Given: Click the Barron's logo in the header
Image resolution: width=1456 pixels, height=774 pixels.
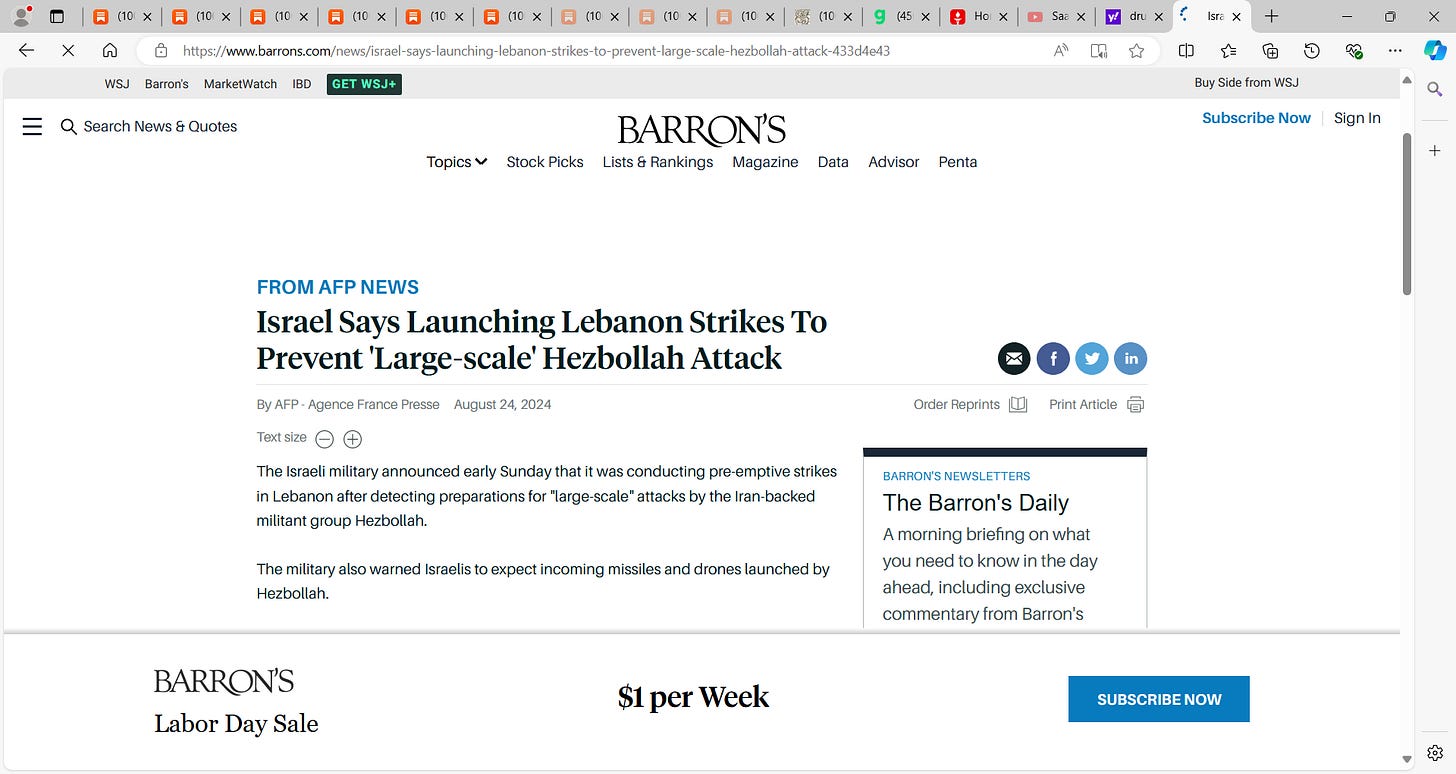Looking at the screenshot, I should tap(701, 130).
